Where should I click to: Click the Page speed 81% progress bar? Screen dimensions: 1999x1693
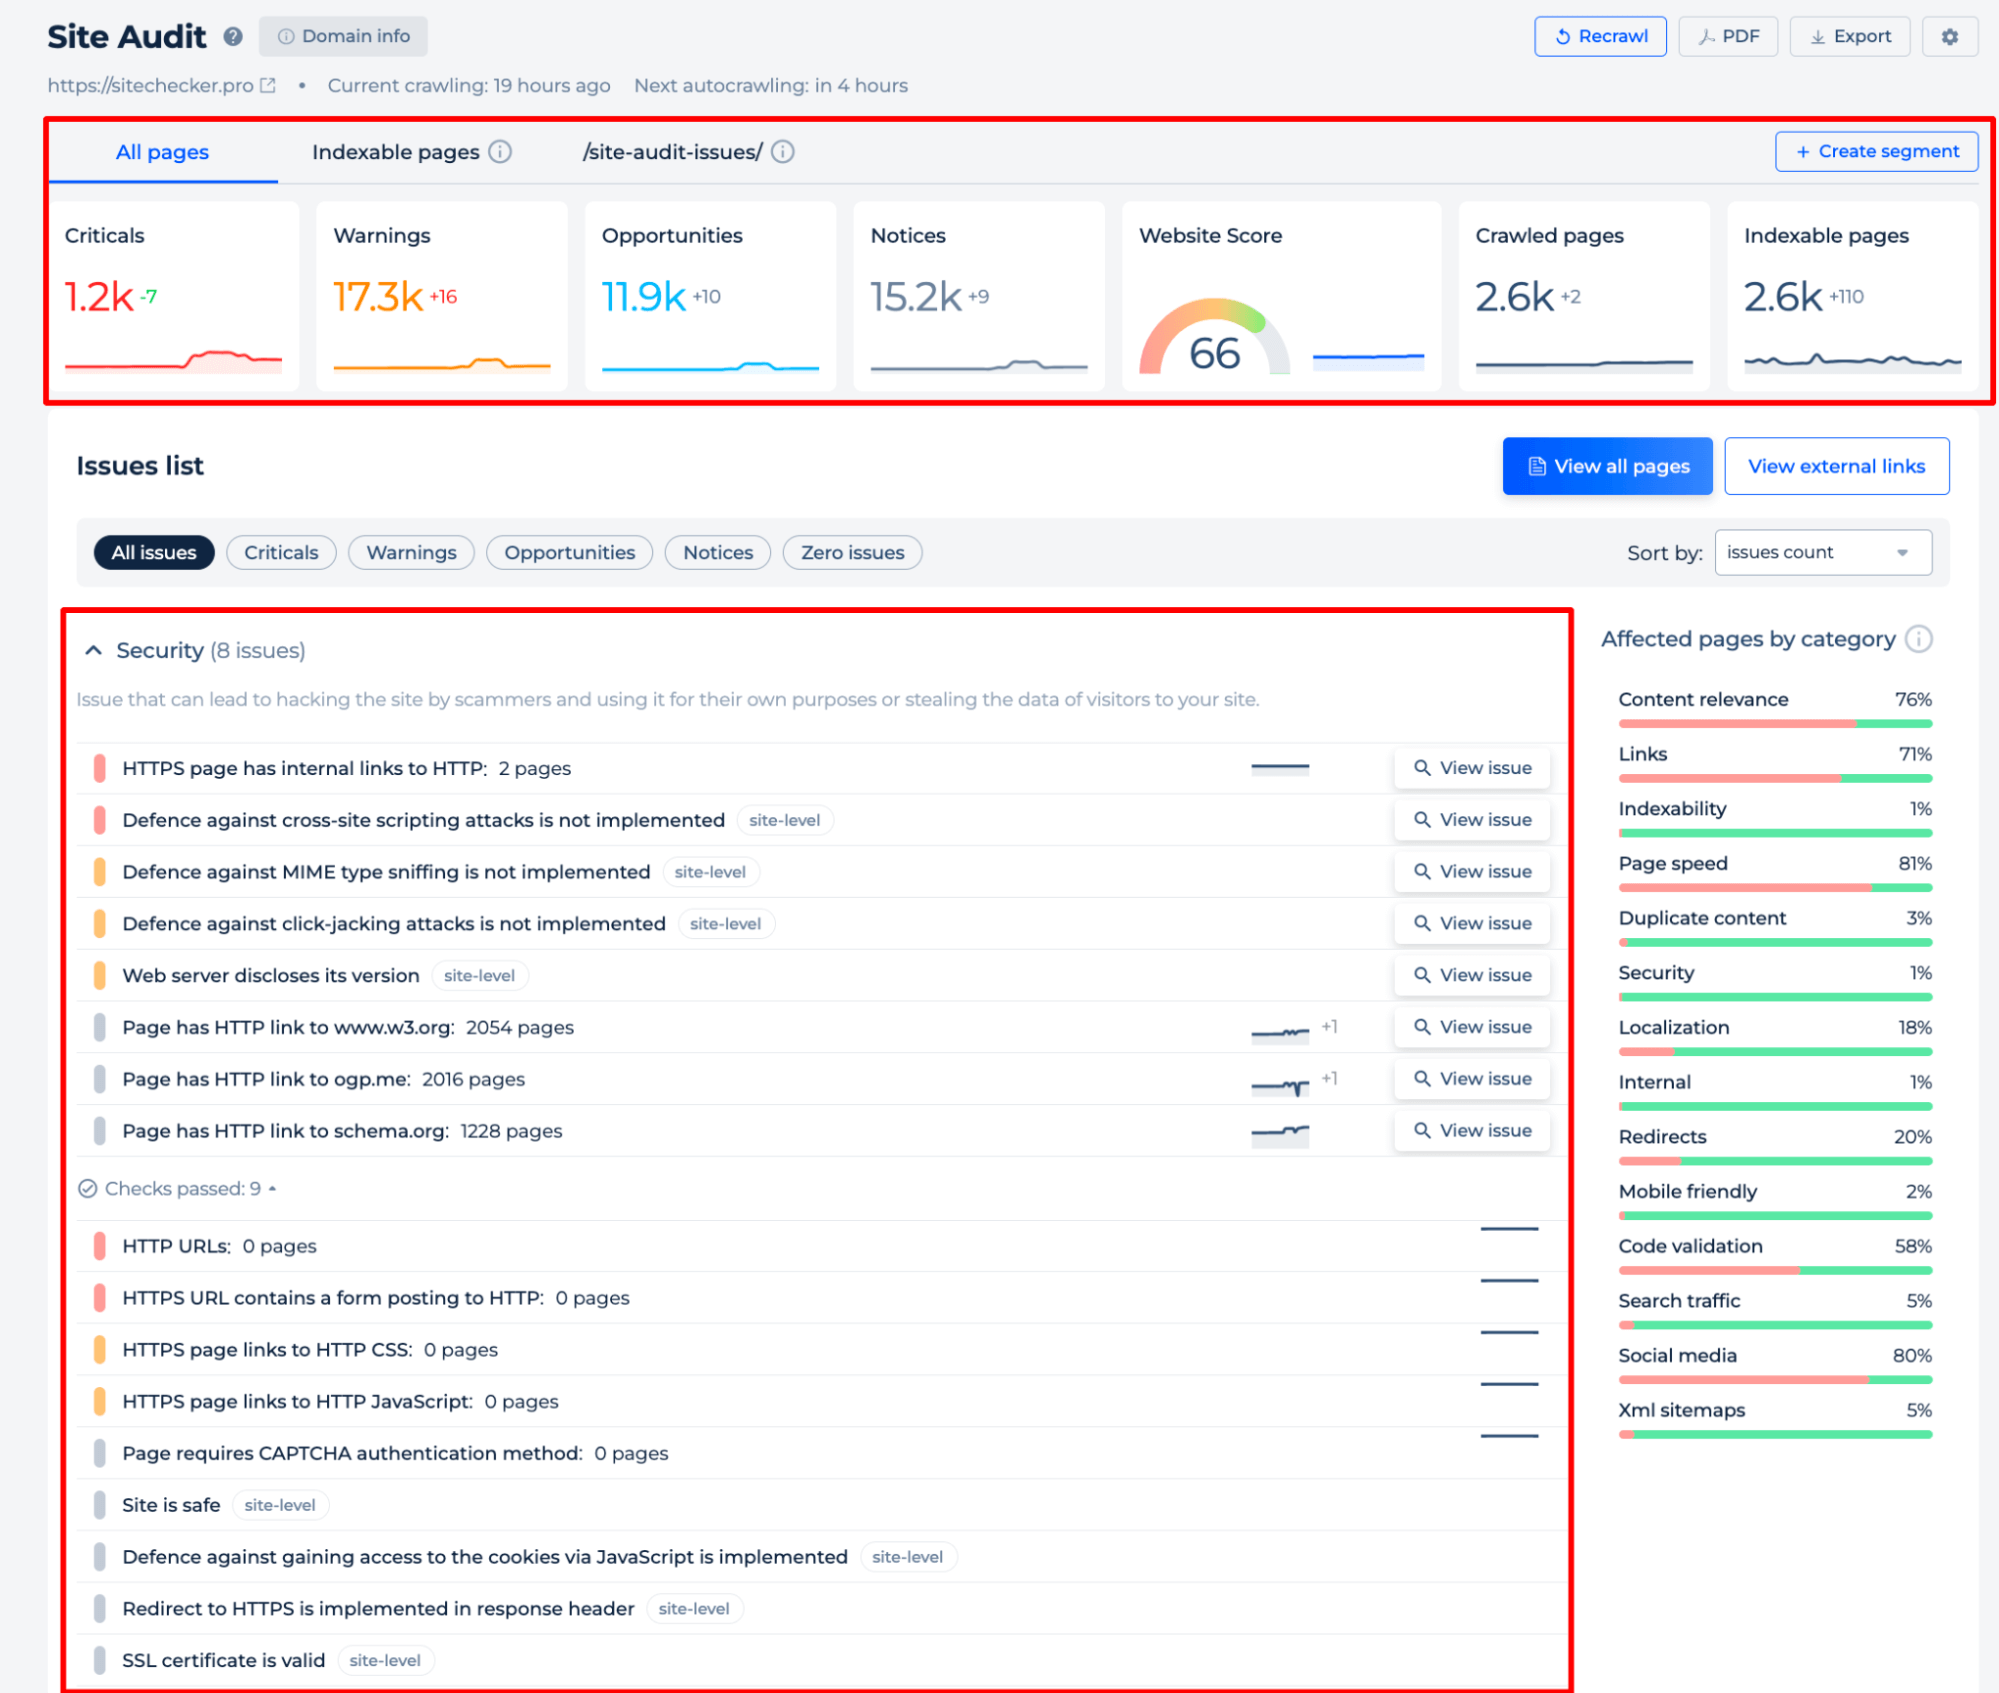coord(1775,887)
